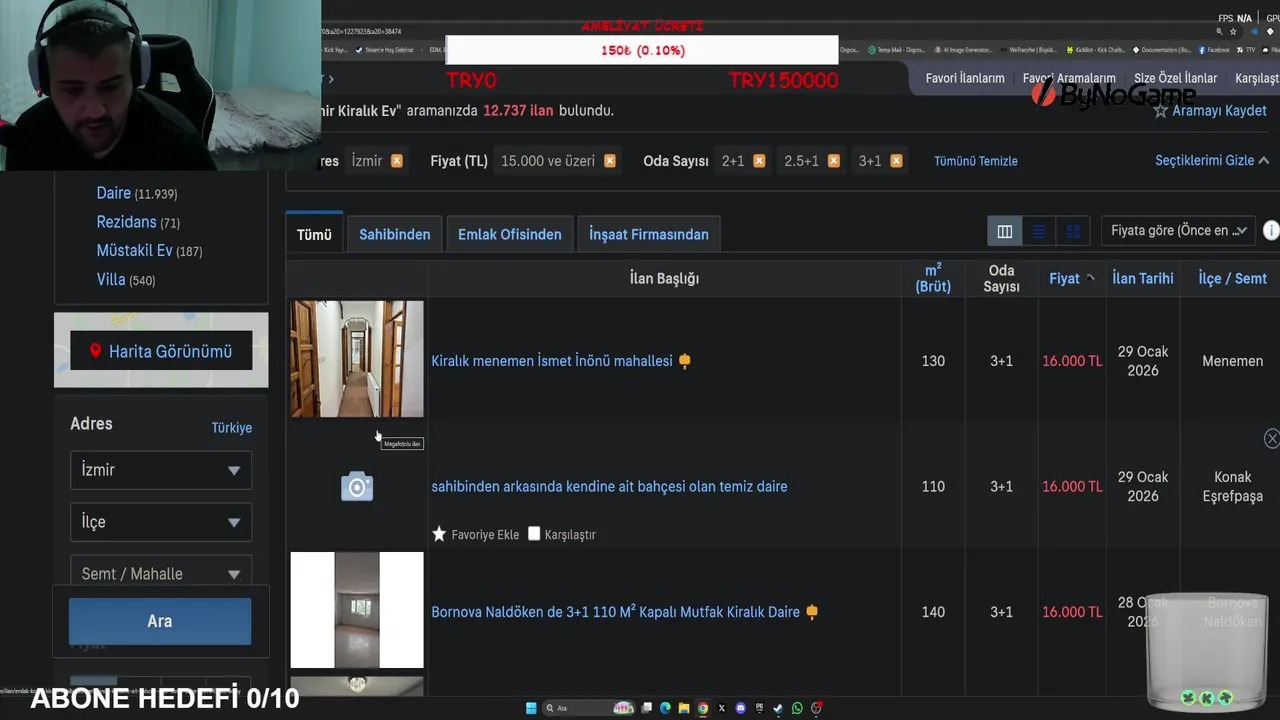Filter by Villa category
Viewport: 1280px width, 720px height.
[x=110, y=280]
